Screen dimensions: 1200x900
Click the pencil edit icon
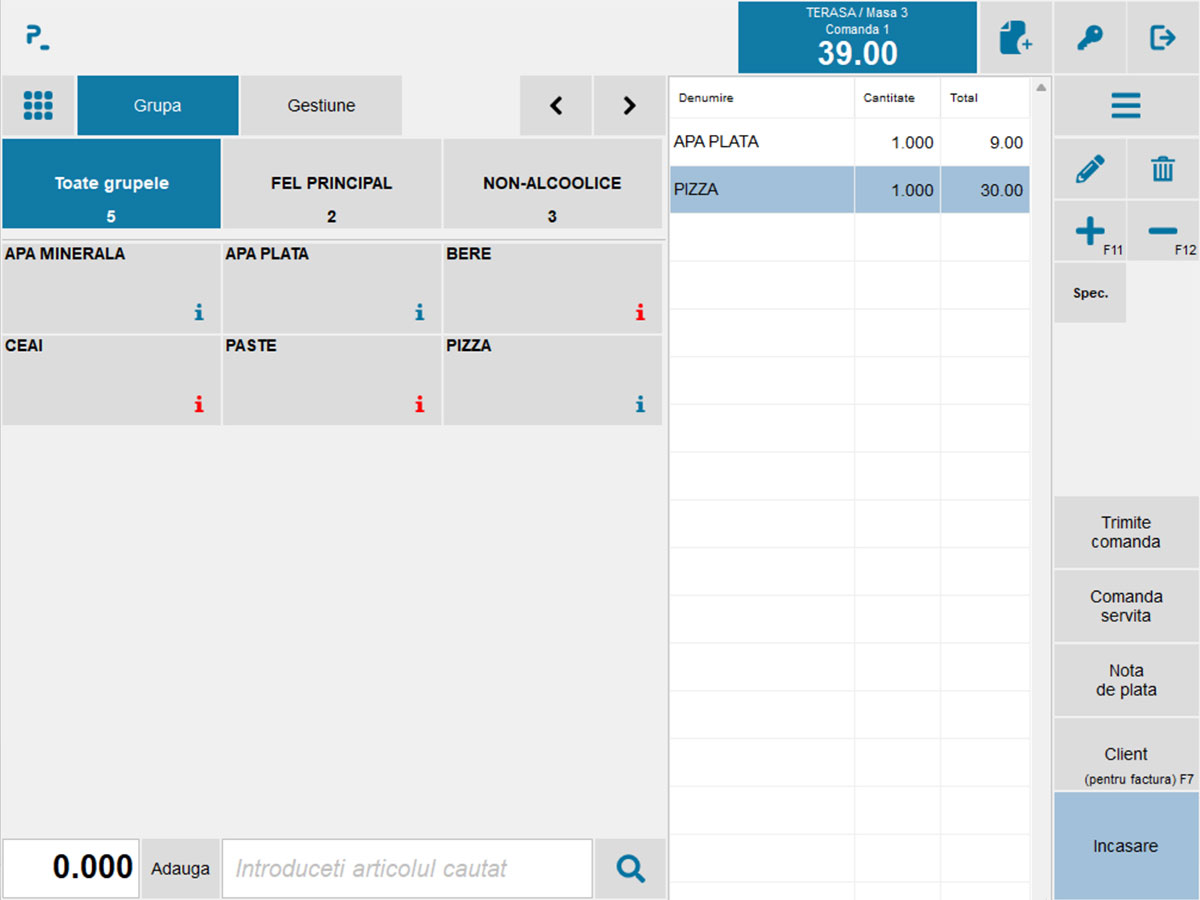(x=1089, y=169)
